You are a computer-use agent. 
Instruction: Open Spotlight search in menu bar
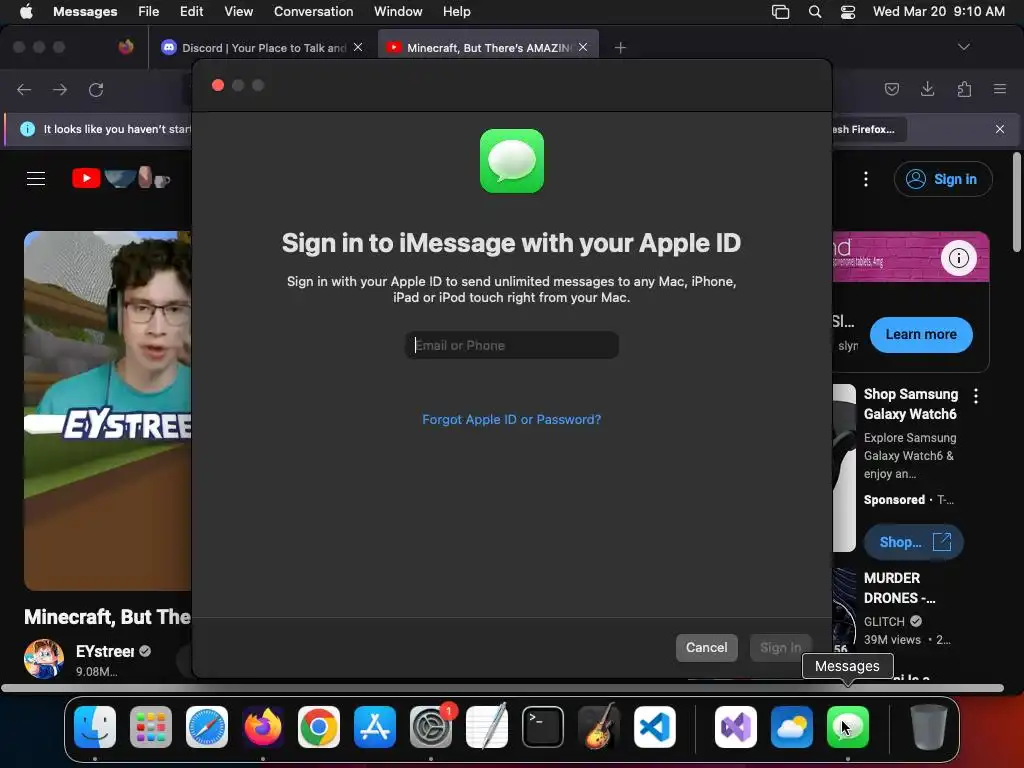[x=815, y=12]
